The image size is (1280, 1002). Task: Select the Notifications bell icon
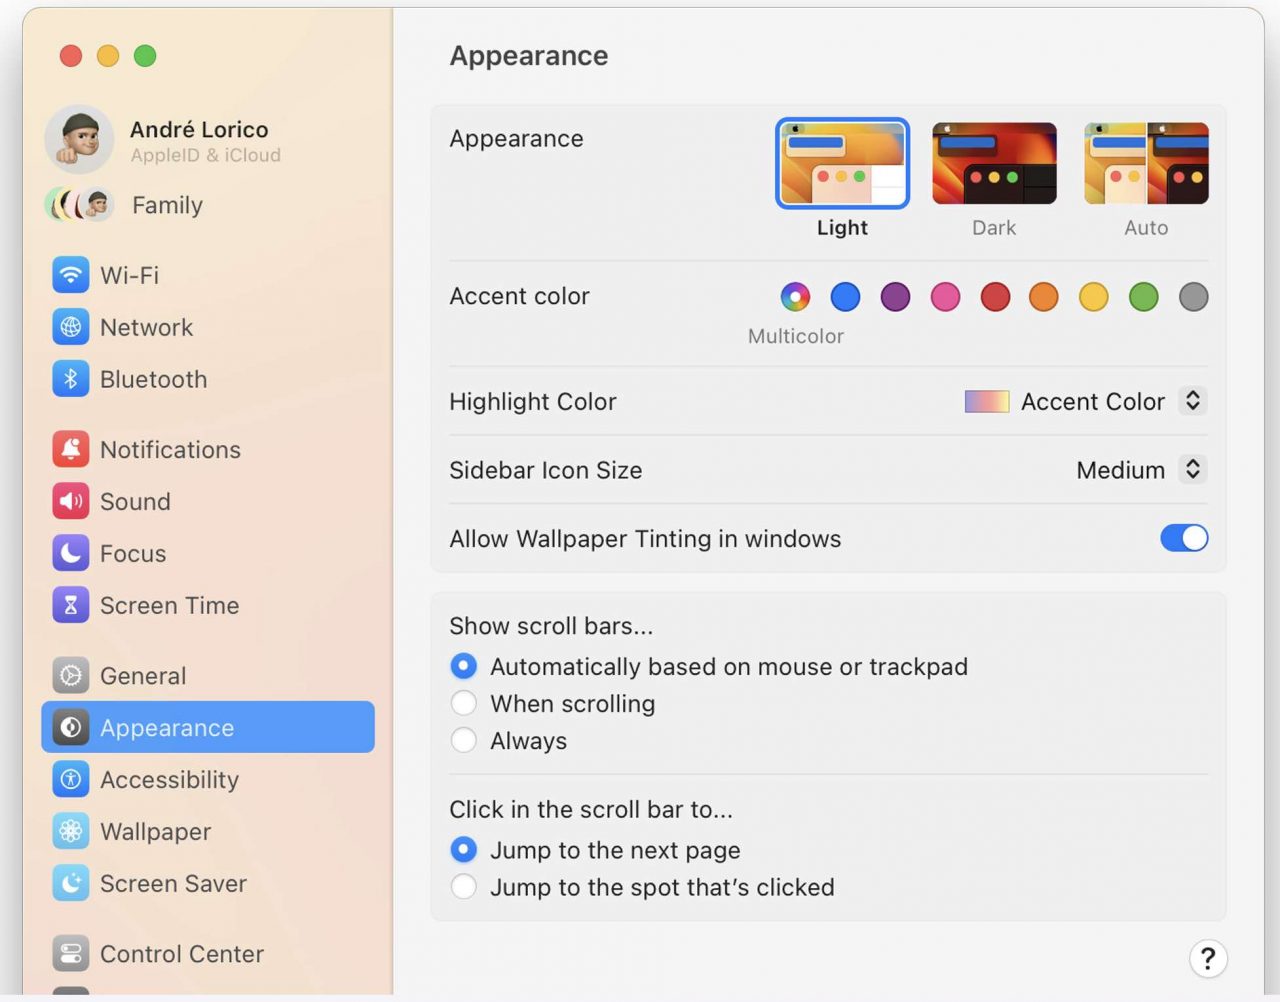[x=71, y=449]
